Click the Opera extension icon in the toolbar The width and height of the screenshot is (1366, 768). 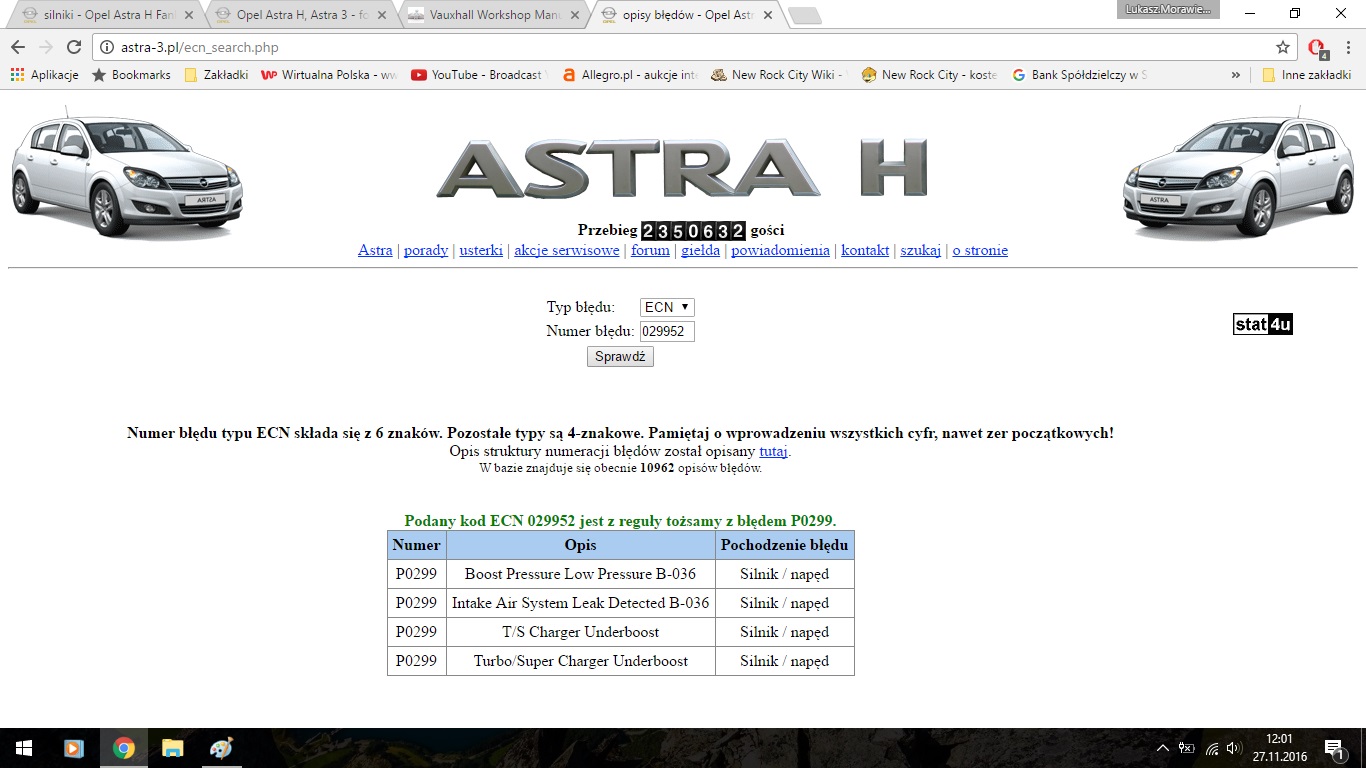tap(1317, 47)
